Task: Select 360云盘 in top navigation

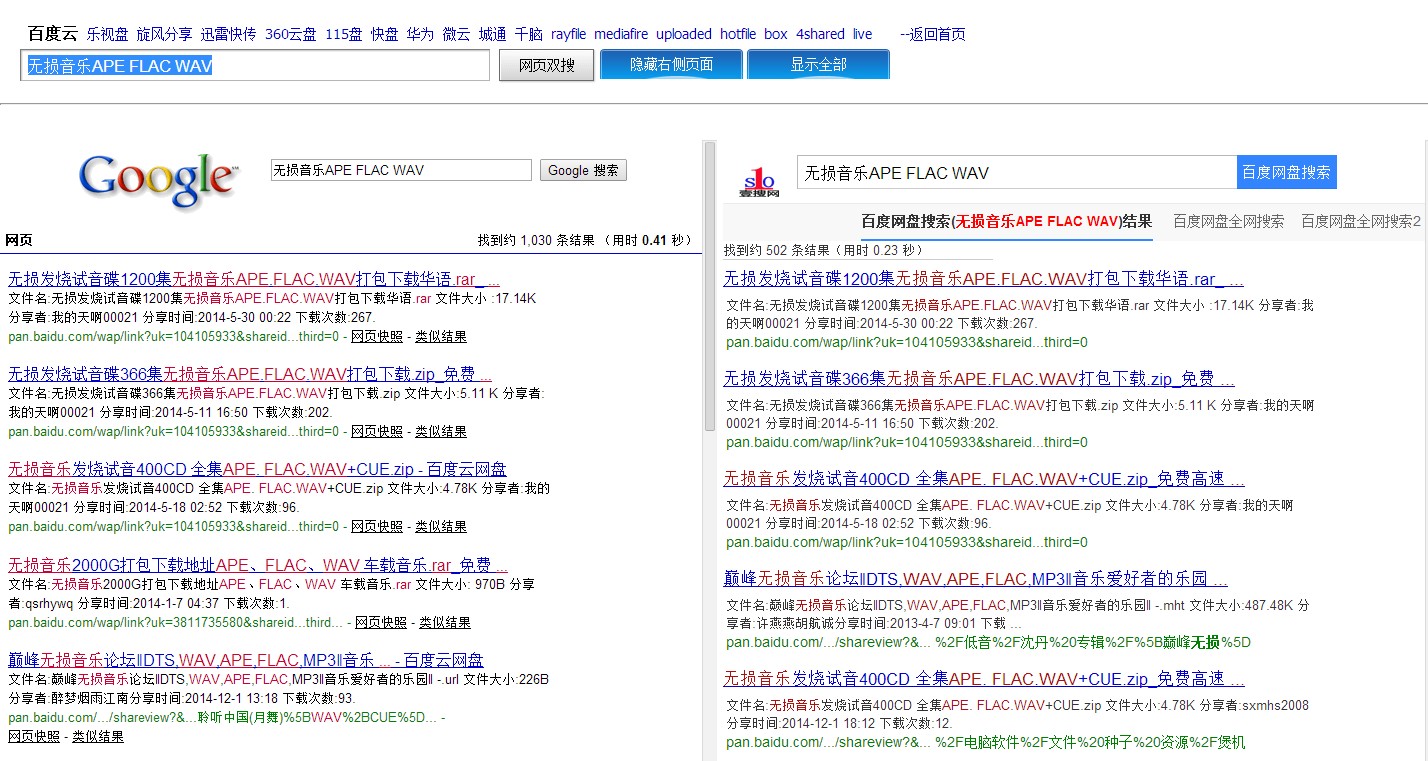Action: [x=290, y=34]
